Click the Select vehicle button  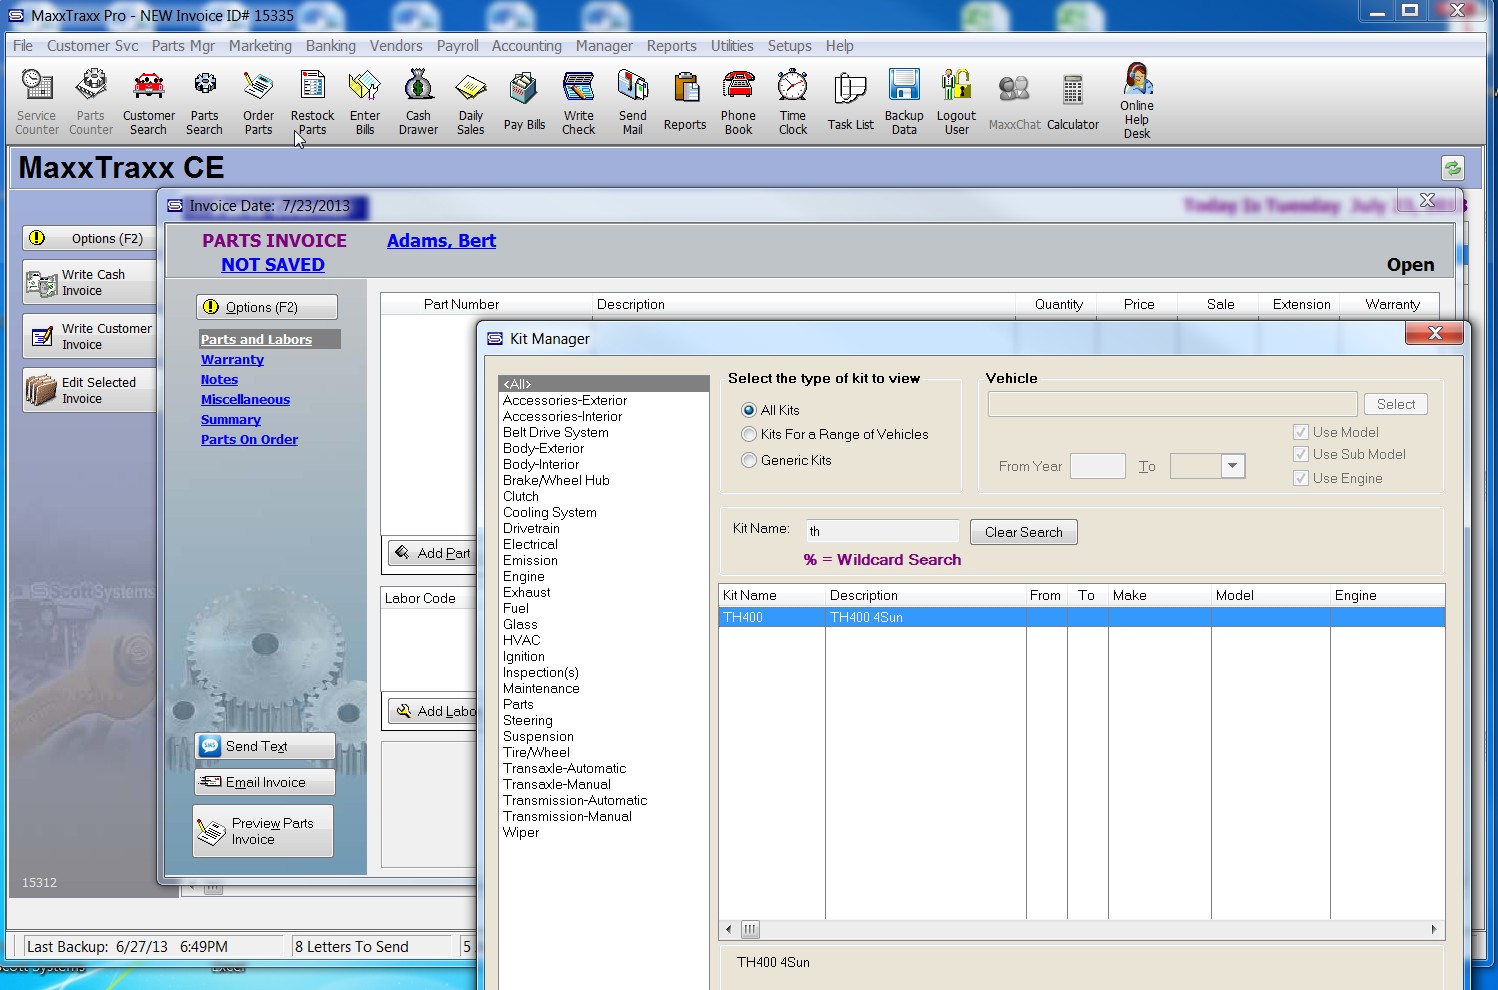(x=1395, y=404)
